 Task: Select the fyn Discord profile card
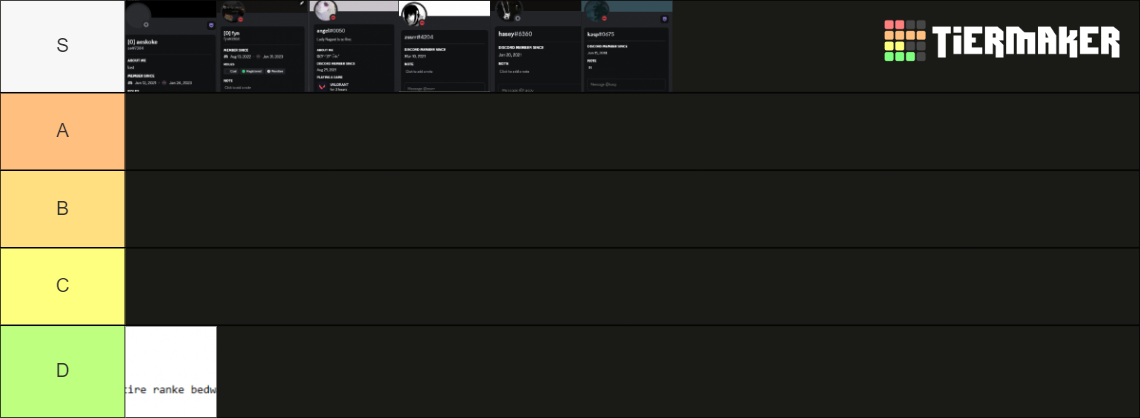click(262, 46)
